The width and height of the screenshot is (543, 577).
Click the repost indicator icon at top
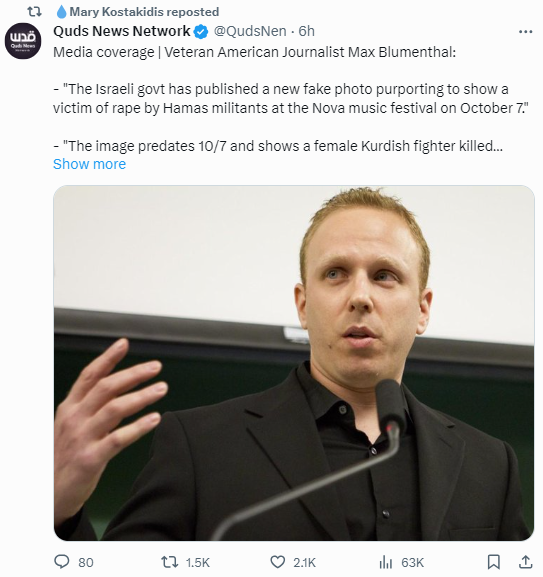click(35, 12)
